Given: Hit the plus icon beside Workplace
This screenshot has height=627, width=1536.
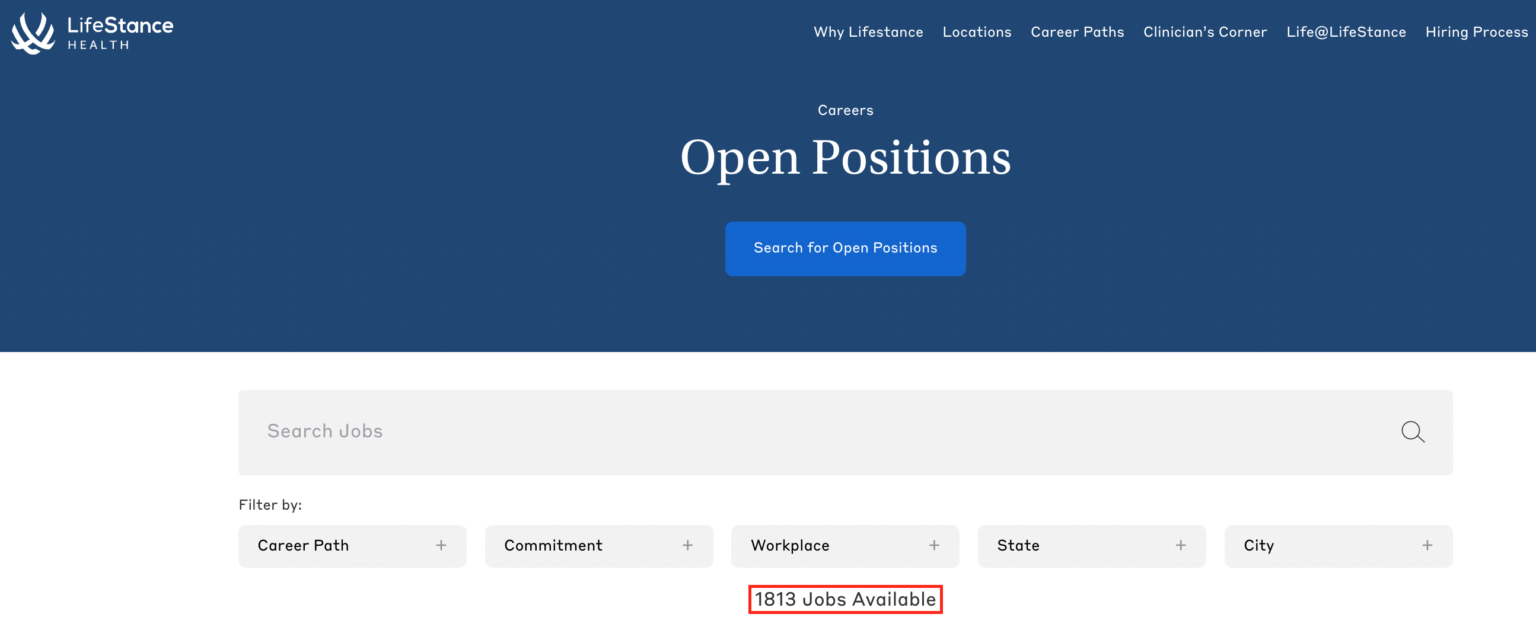Looking at the screenshot, I should (934, 545).
